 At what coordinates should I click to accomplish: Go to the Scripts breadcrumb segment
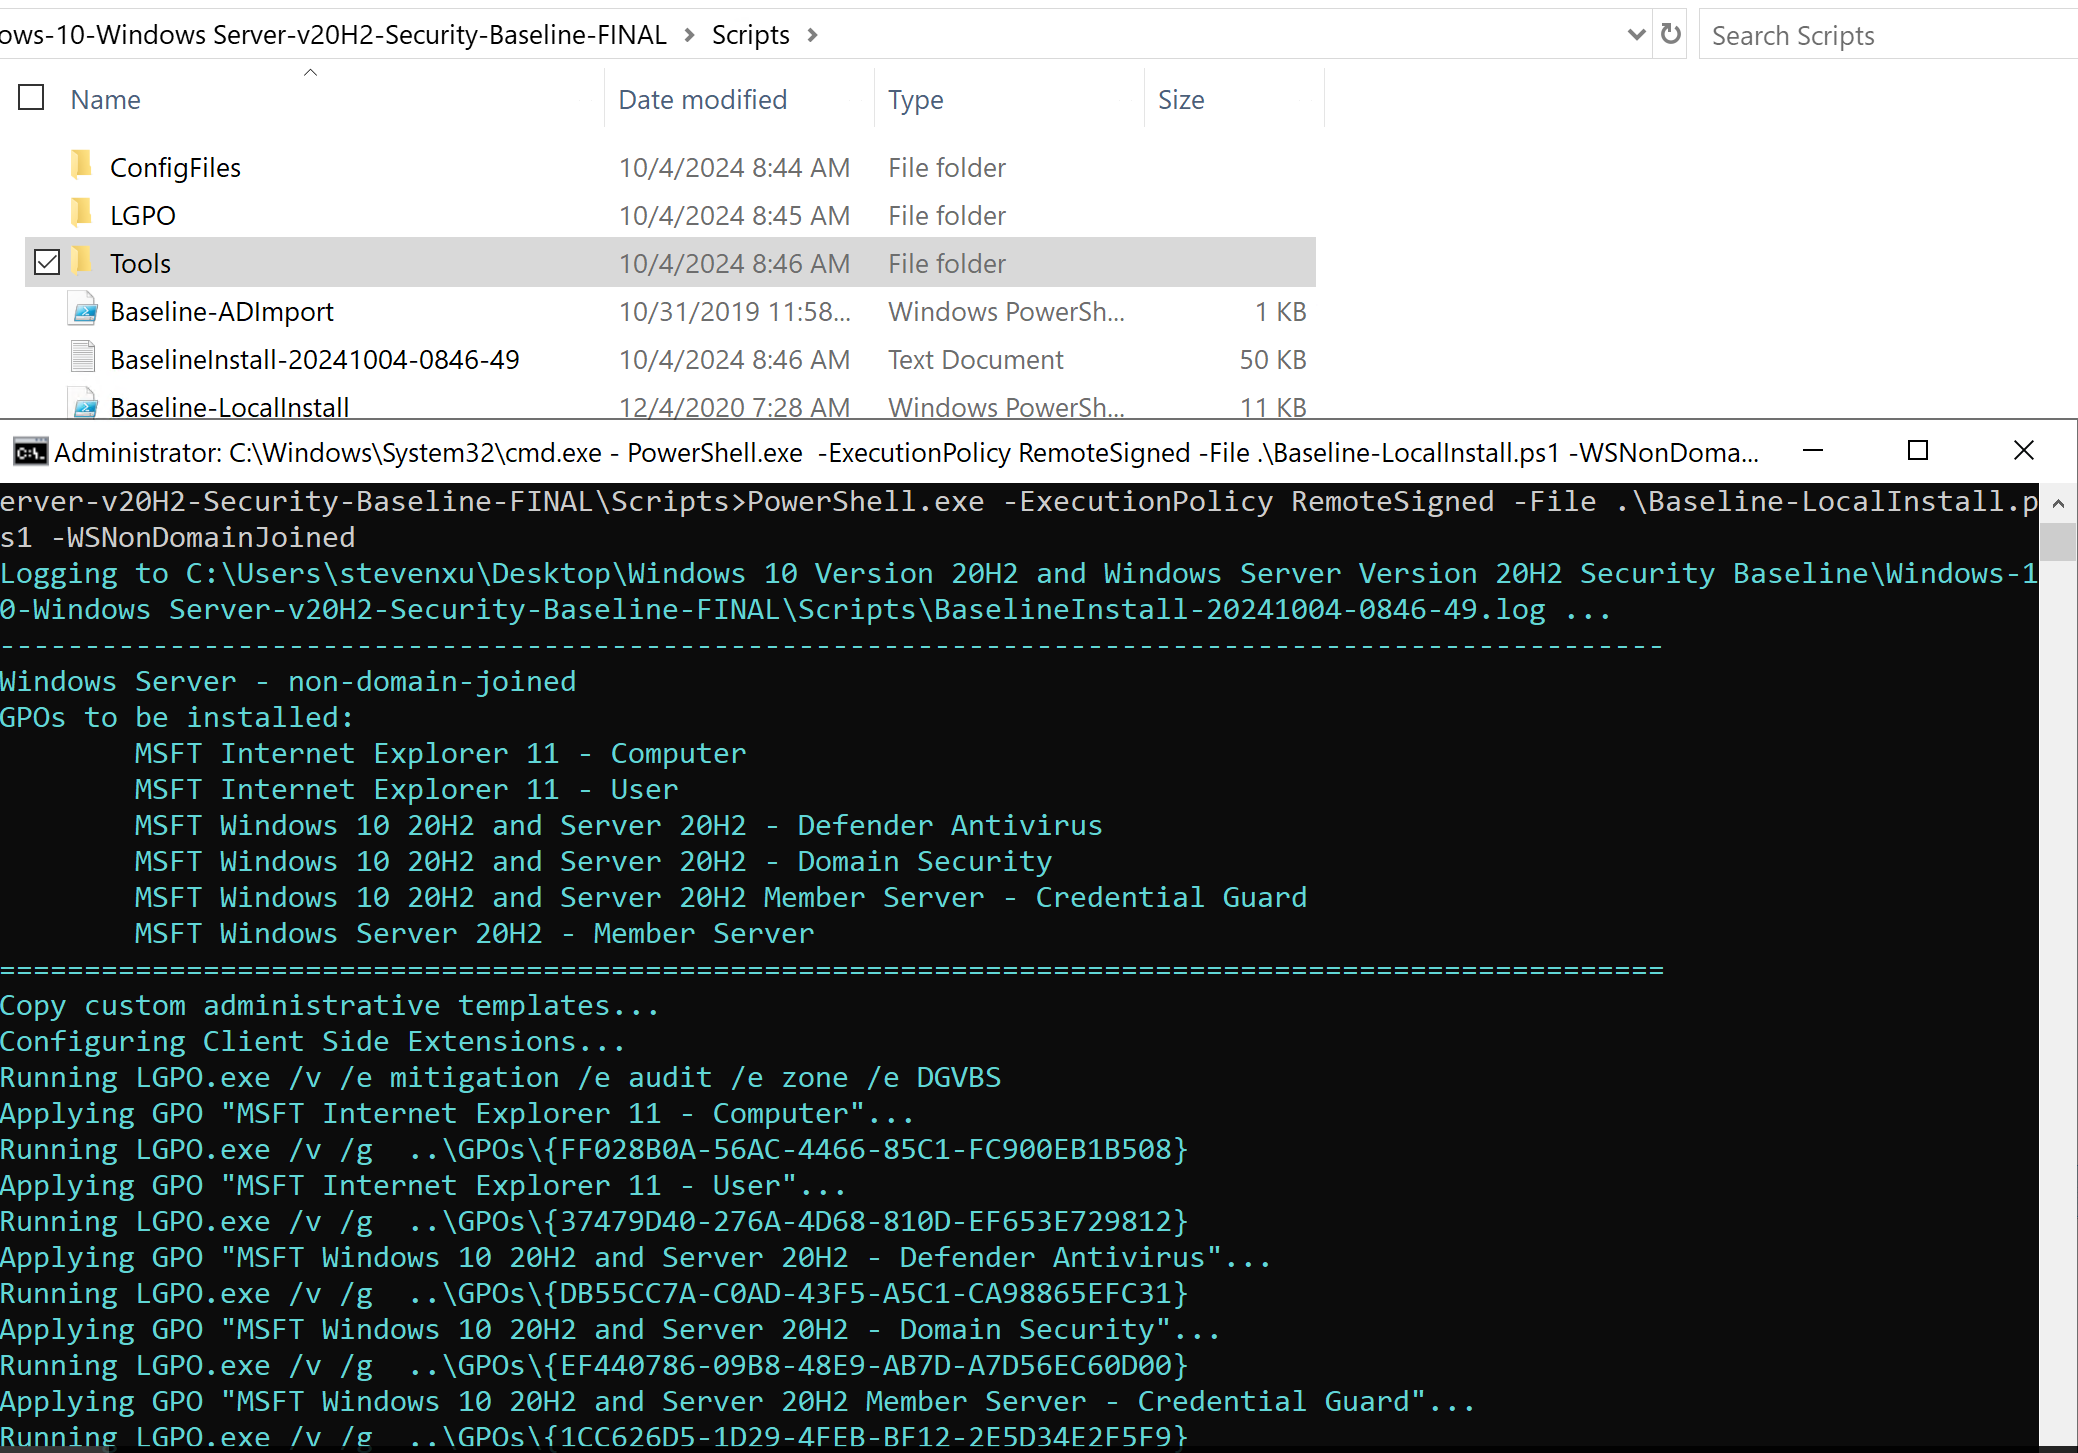pyautogui.click(x=750, y=35)
